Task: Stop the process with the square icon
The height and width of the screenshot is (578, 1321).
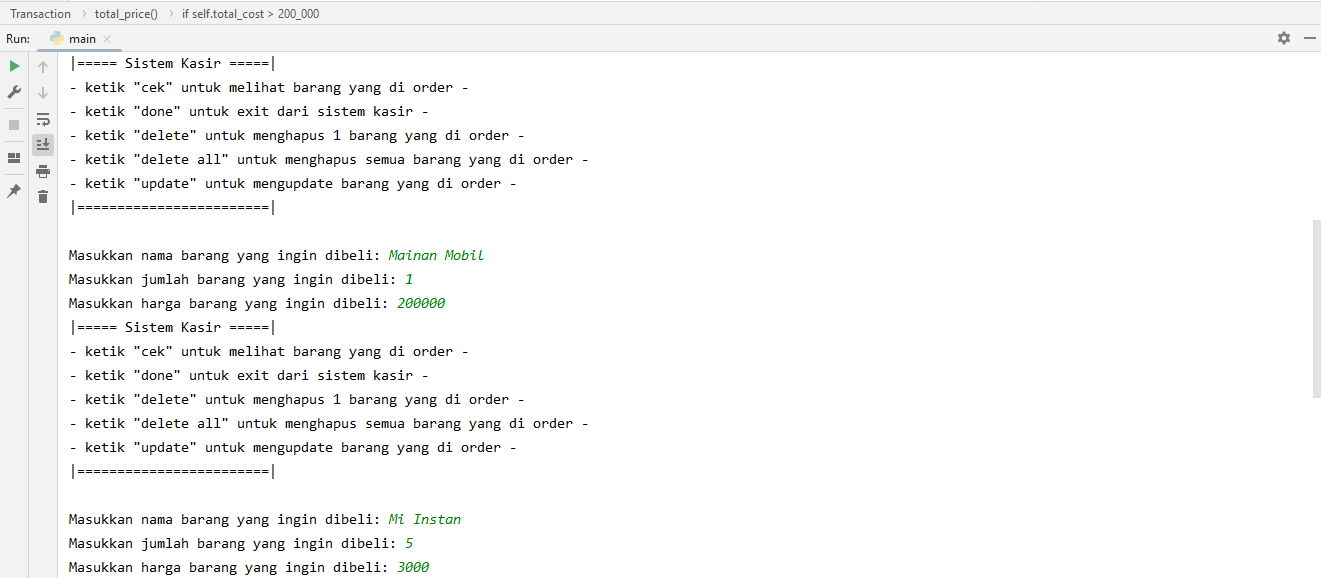Action: tap(14, 125)
